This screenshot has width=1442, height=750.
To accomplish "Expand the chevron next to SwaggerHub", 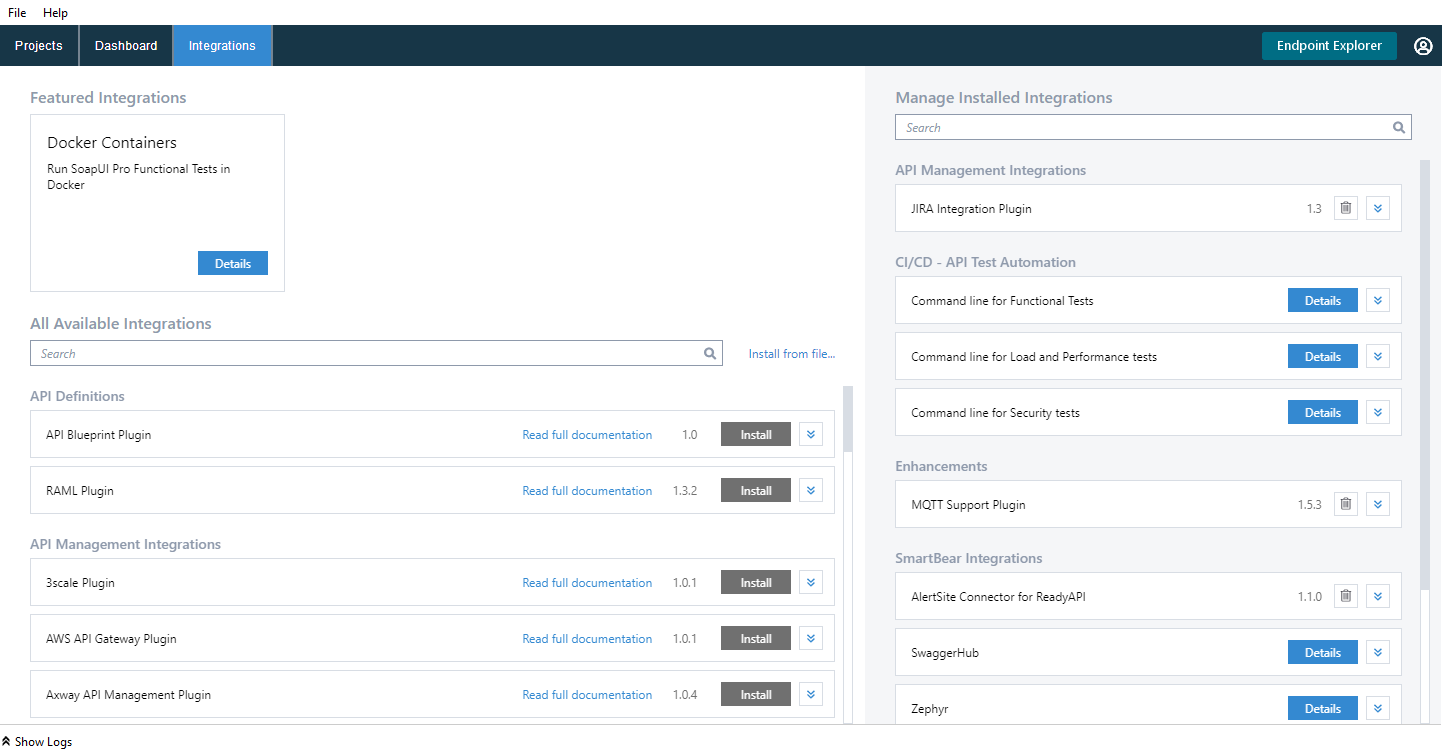I will [x=1378, y=652].
